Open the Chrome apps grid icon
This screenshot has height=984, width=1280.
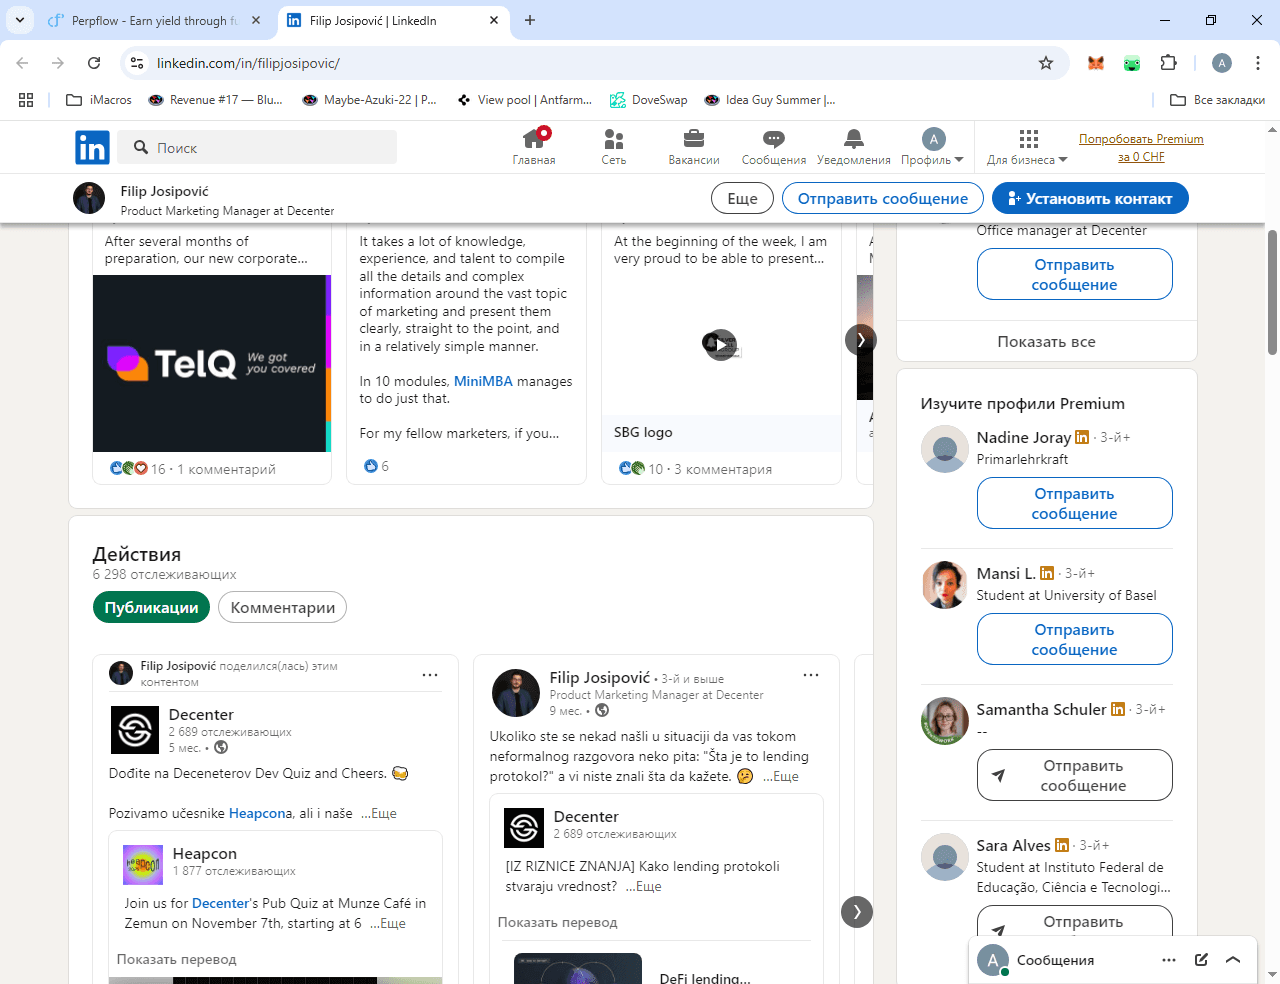coord(26,100)
